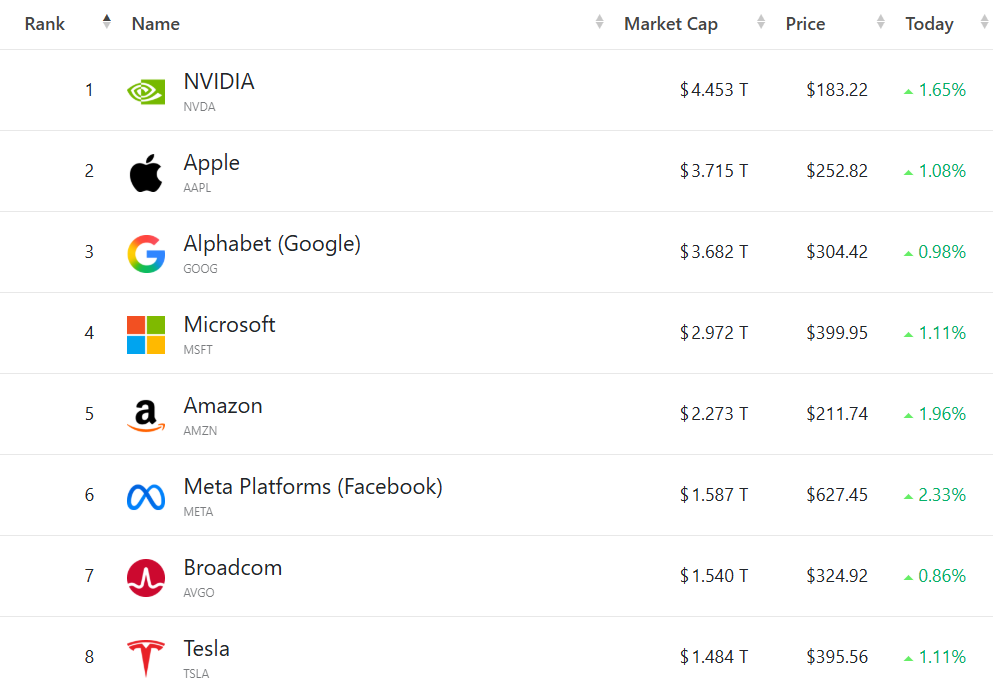Sort table by Rank column arrows
Screen dimensions: 993x697
[x=107, y=22]
